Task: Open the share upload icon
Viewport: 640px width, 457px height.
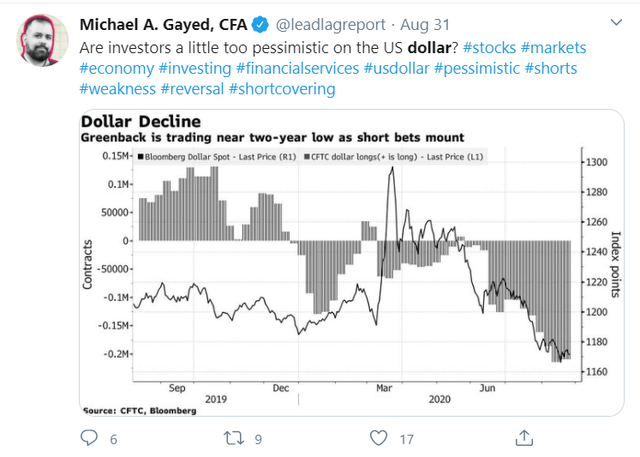Action: click(524, 438)
